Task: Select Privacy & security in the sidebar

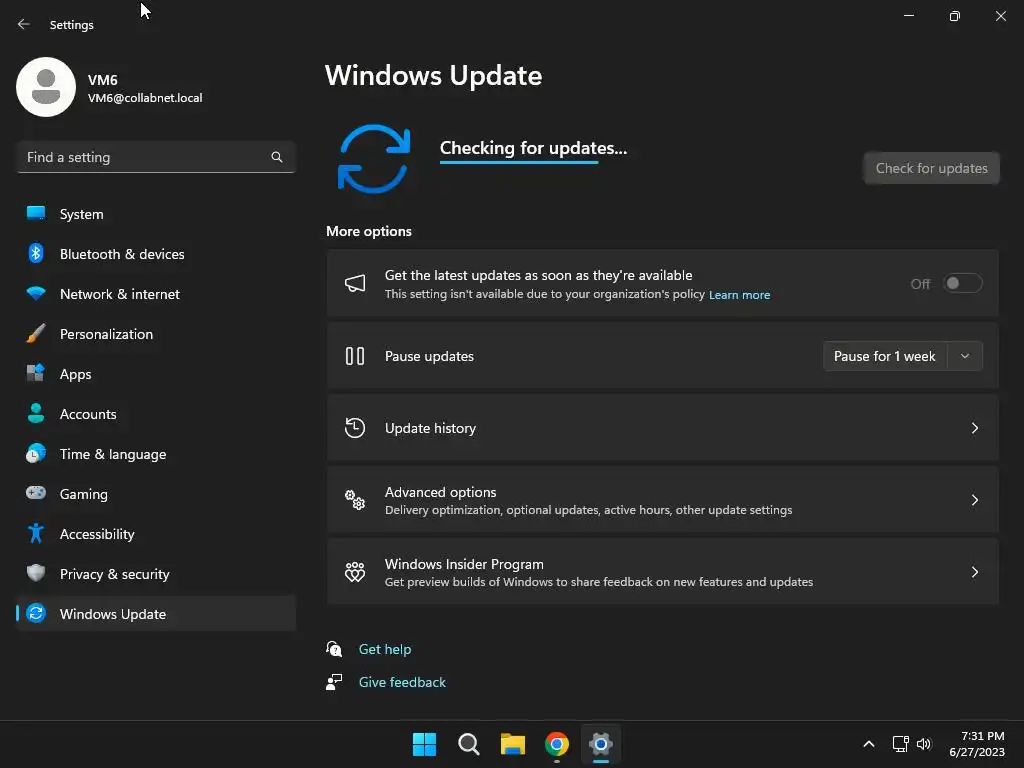Action: pos(155,573)
